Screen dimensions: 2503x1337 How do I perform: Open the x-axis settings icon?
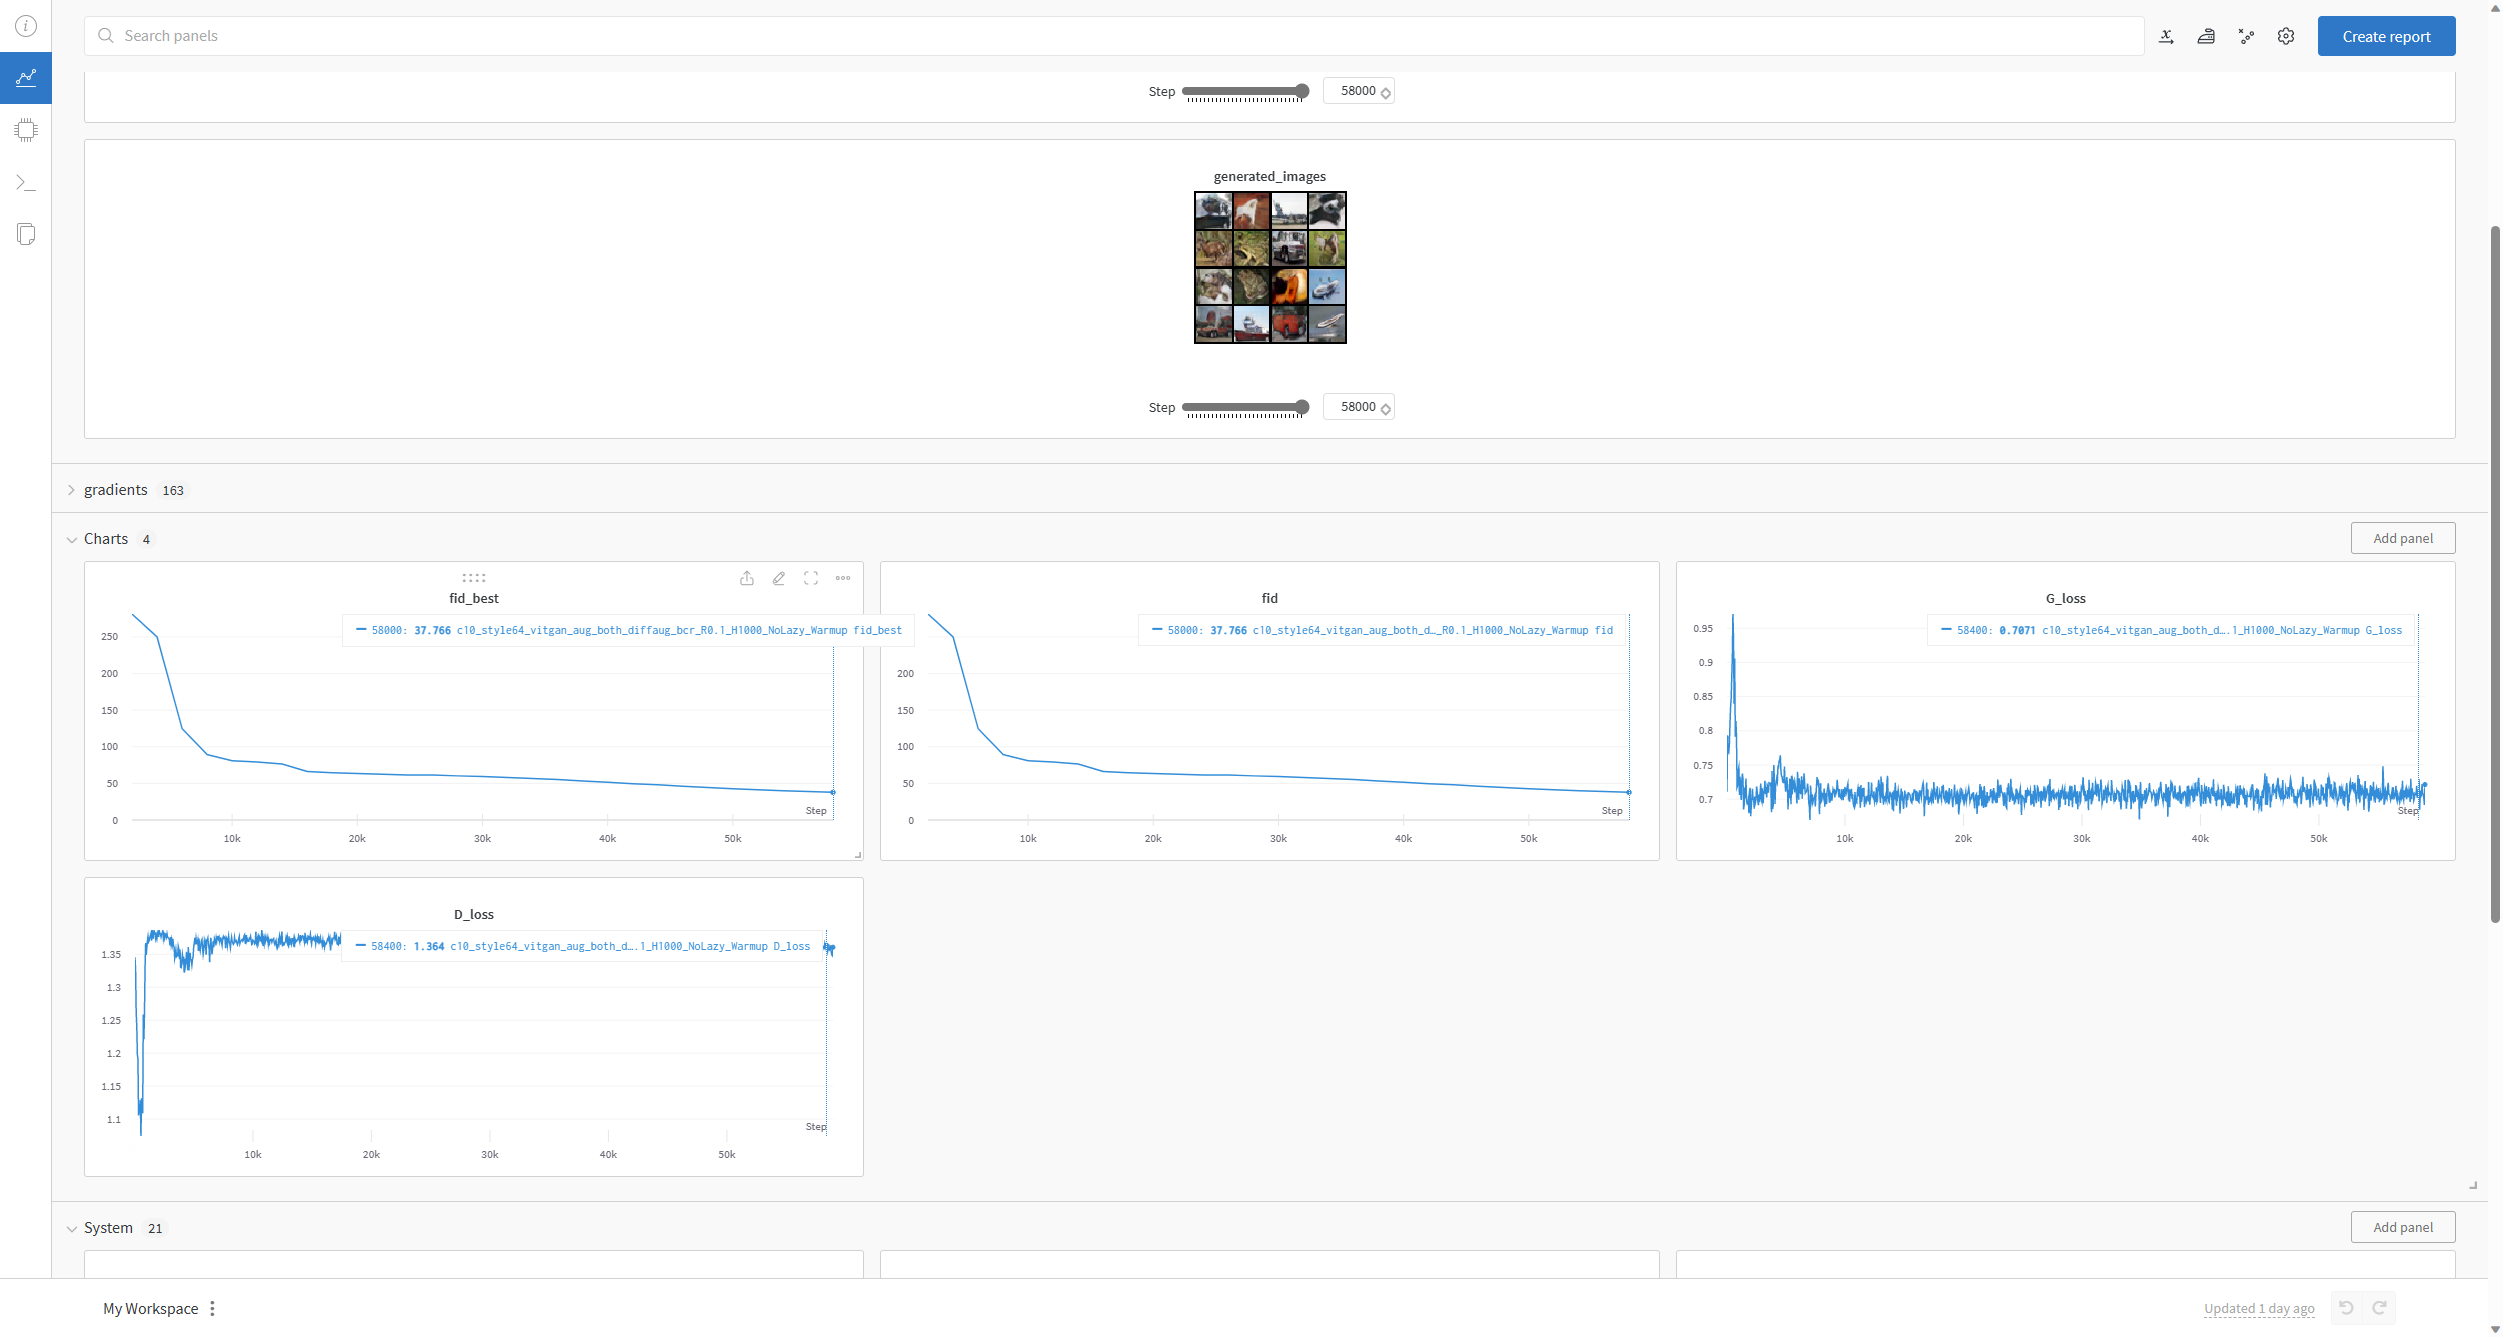tap(2166, 36)
